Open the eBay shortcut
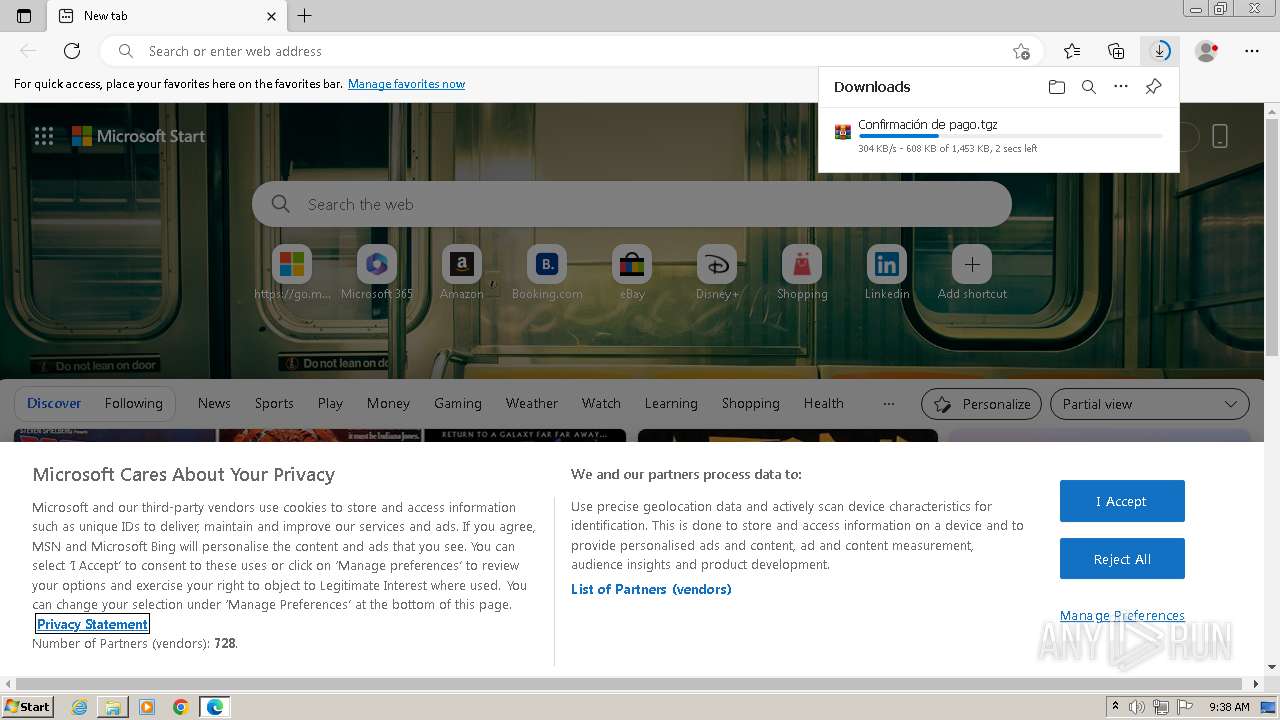Viewport: 1280px width, 720px height. [632, 273]
